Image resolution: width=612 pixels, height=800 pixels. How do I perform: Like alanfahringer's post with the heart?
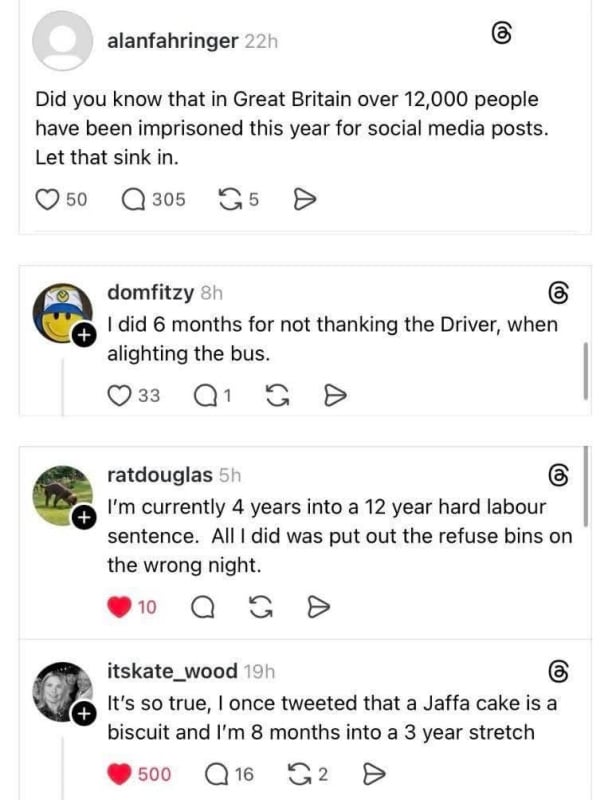(47, 200)
